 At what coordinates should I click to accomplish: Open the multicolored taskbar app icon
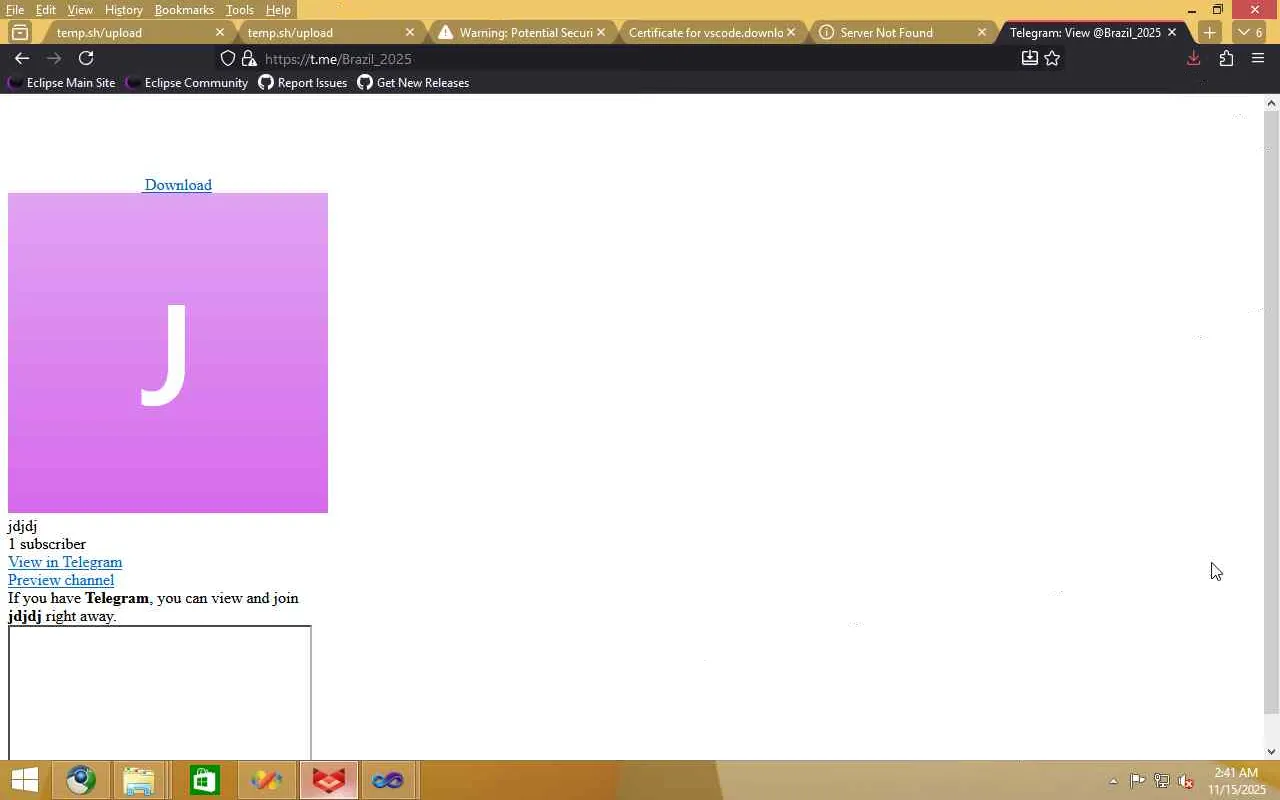[x=266, y=780]
